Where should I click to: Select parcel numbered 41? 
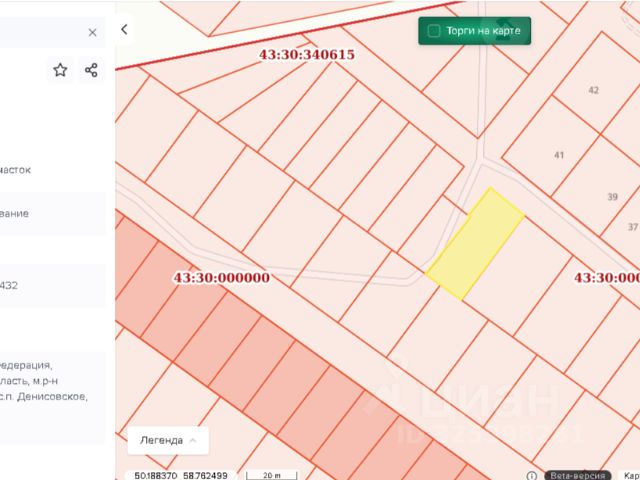[x=559, y=155]
